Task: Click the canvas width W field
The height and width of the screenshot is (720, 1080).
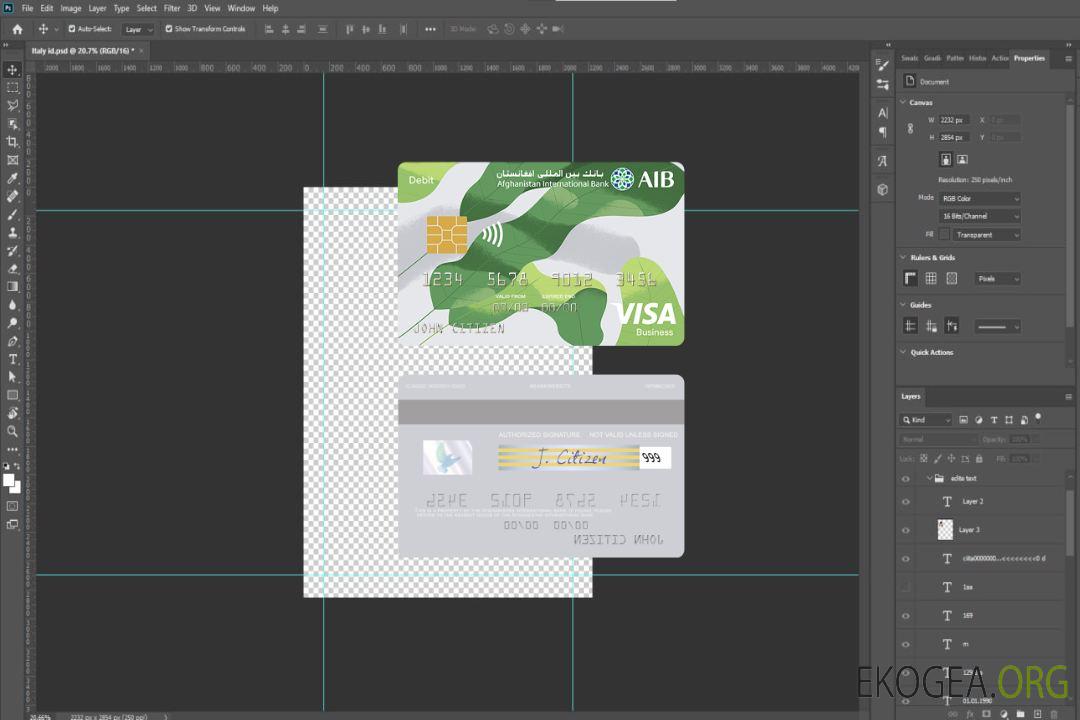Action: click(954, 120)
